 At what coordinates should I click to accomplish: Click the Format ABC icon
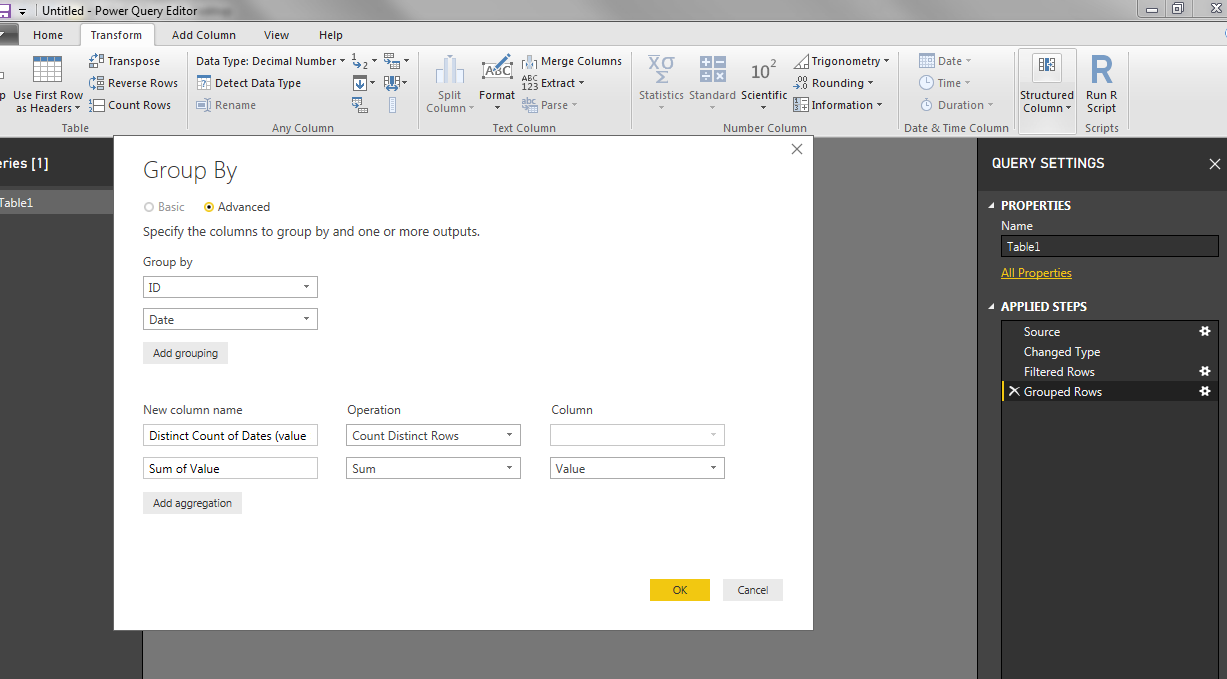point(497,69)
